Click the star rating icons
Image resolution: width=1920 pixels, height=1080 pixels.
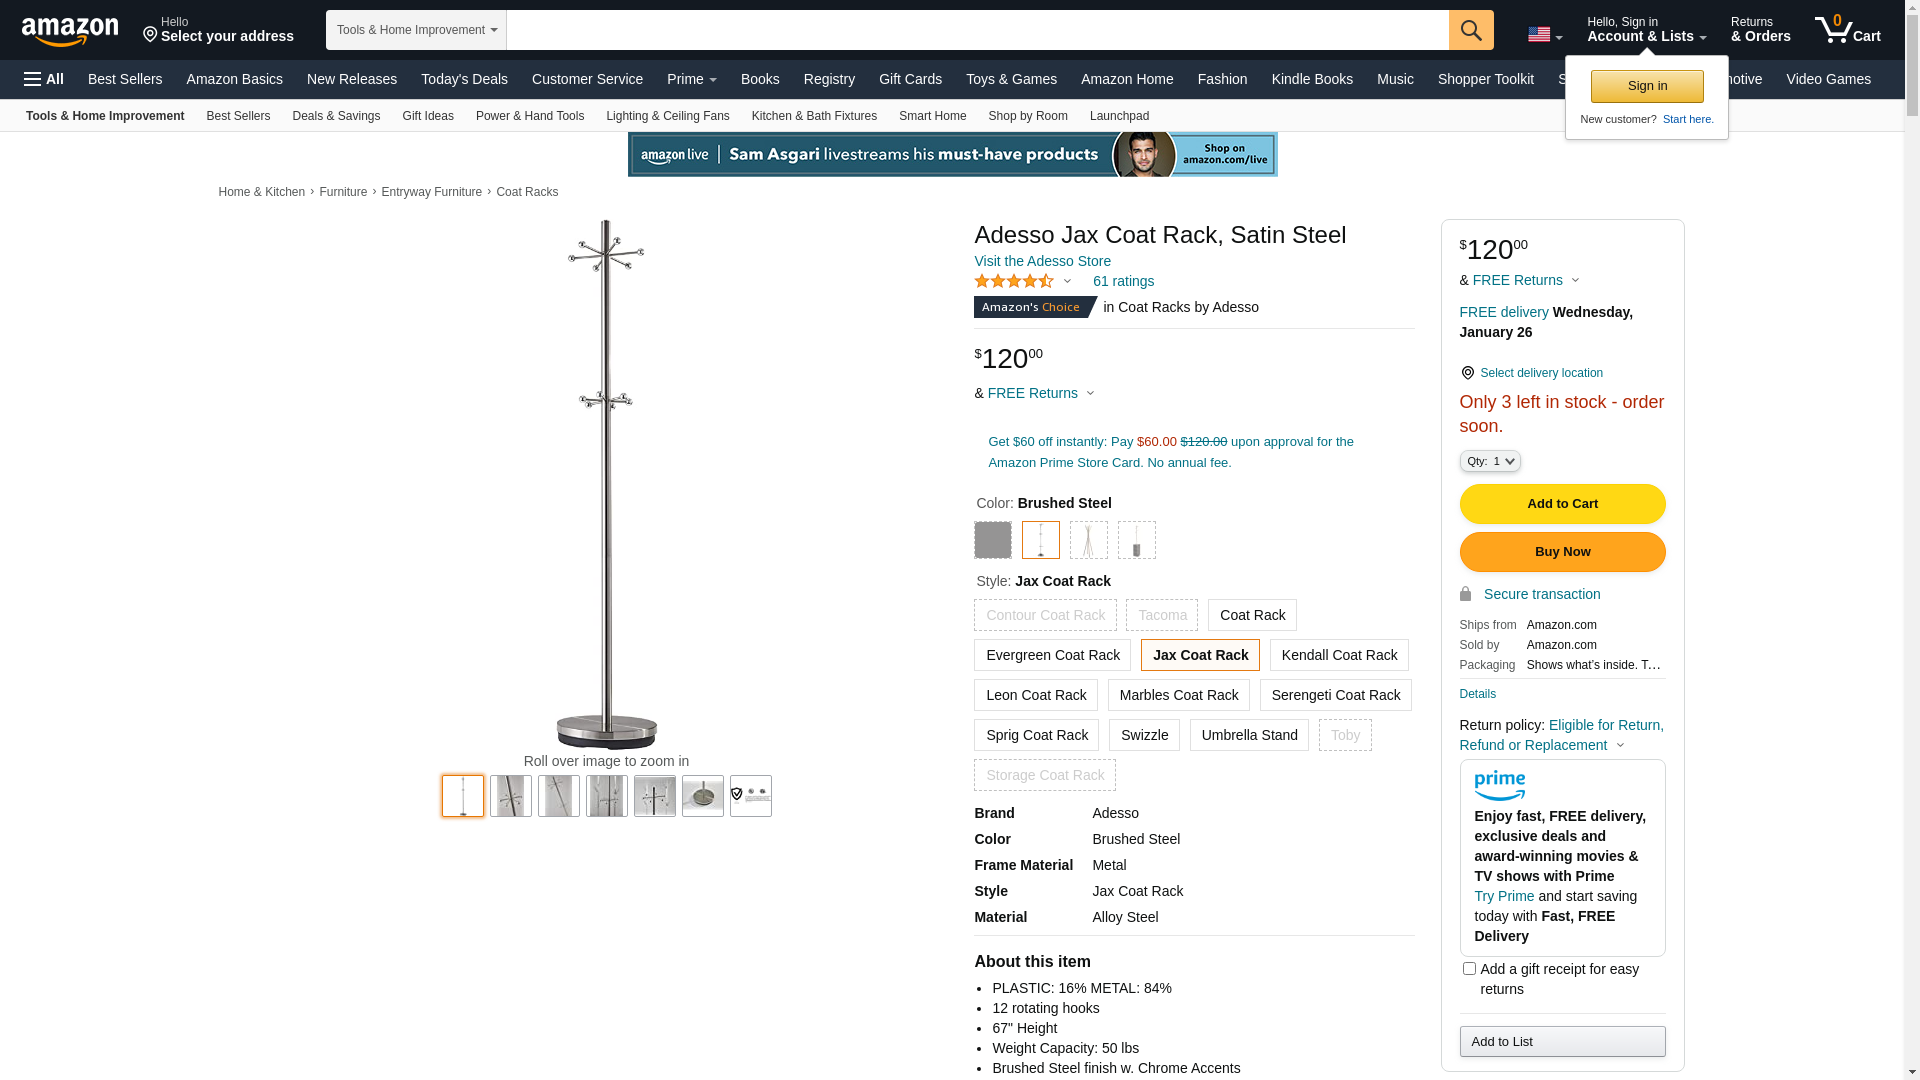[x=1013, y=282]
